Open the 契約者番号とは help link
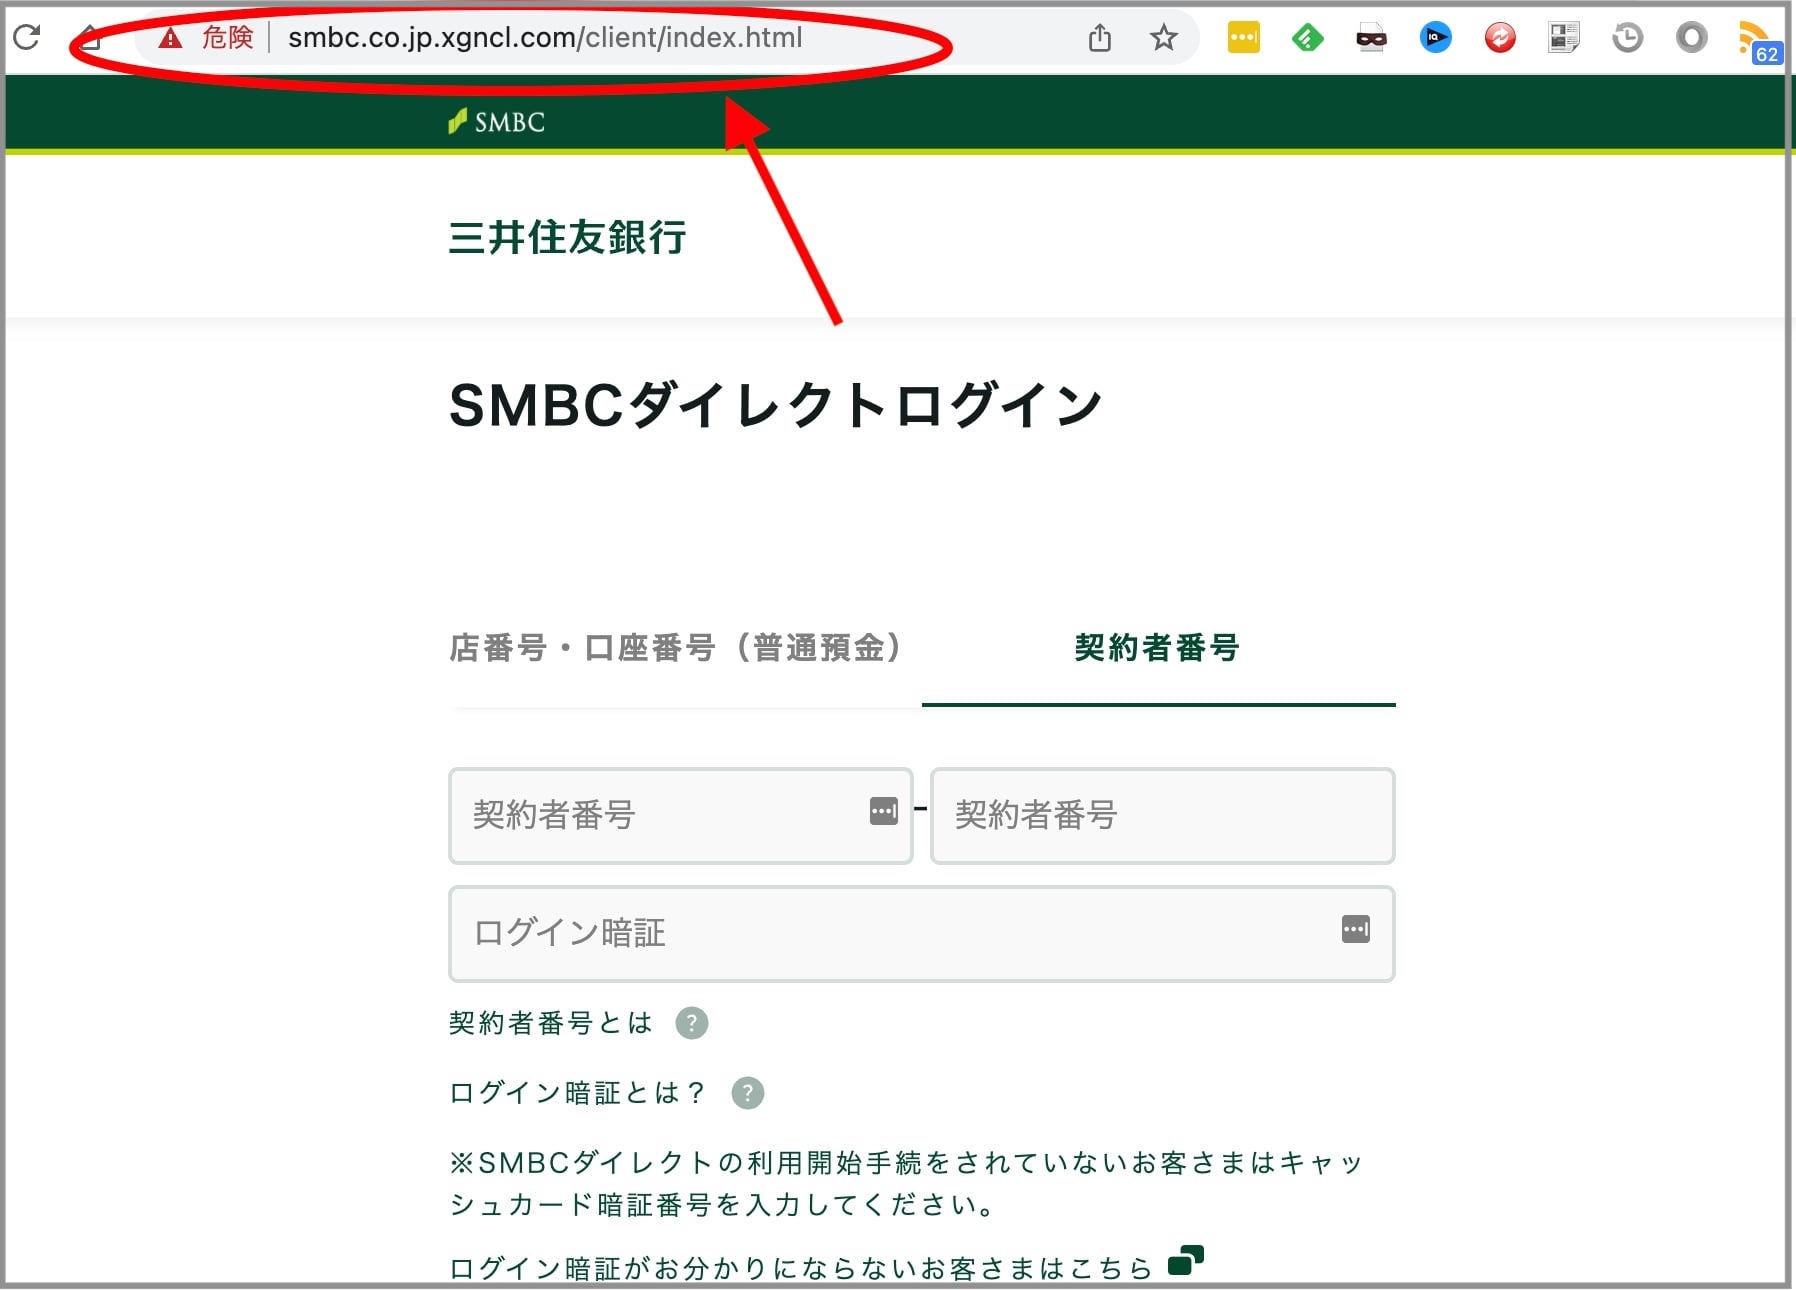 (551, 1023)
